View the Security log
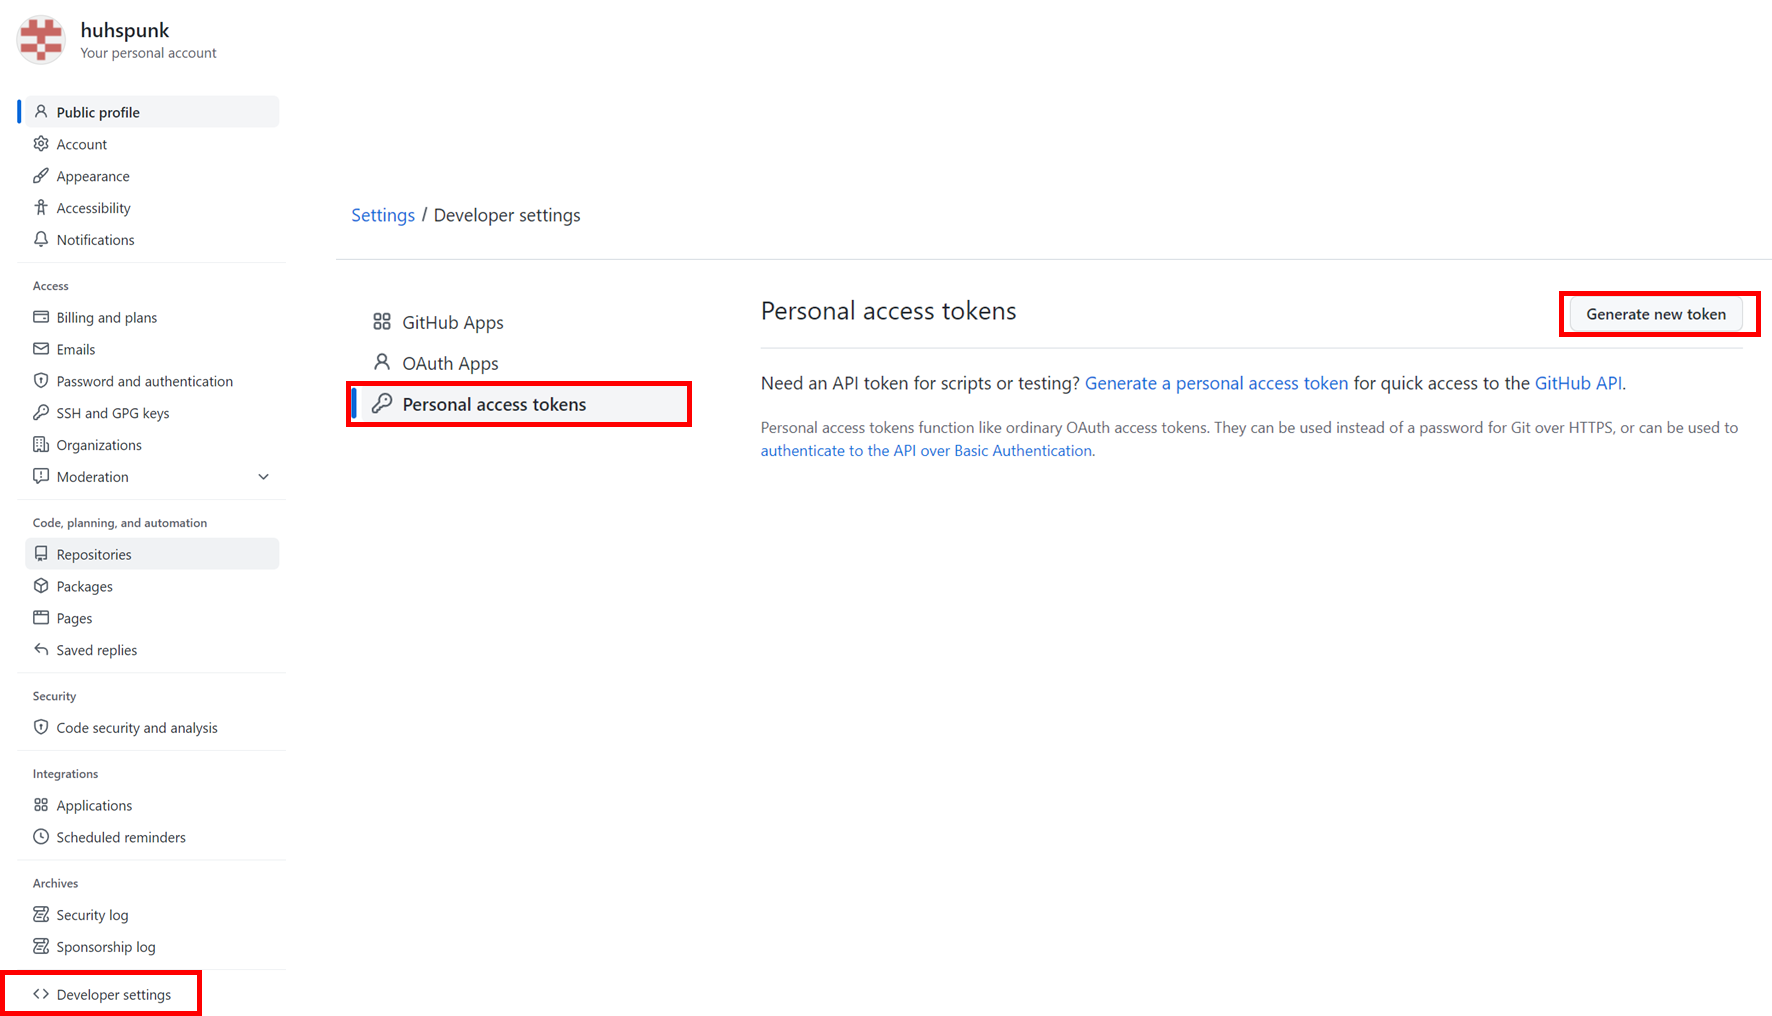1772x1016 pixels. point(152,915)
